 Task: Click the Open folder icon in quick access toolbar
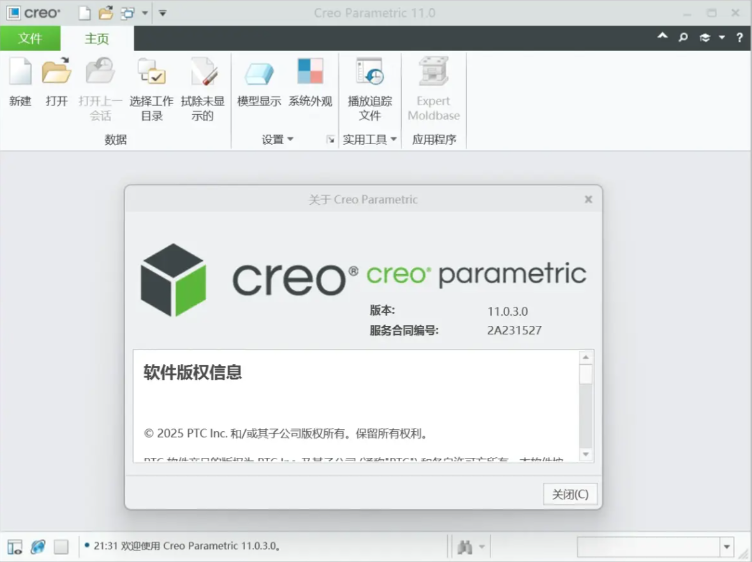coord(106,13)
